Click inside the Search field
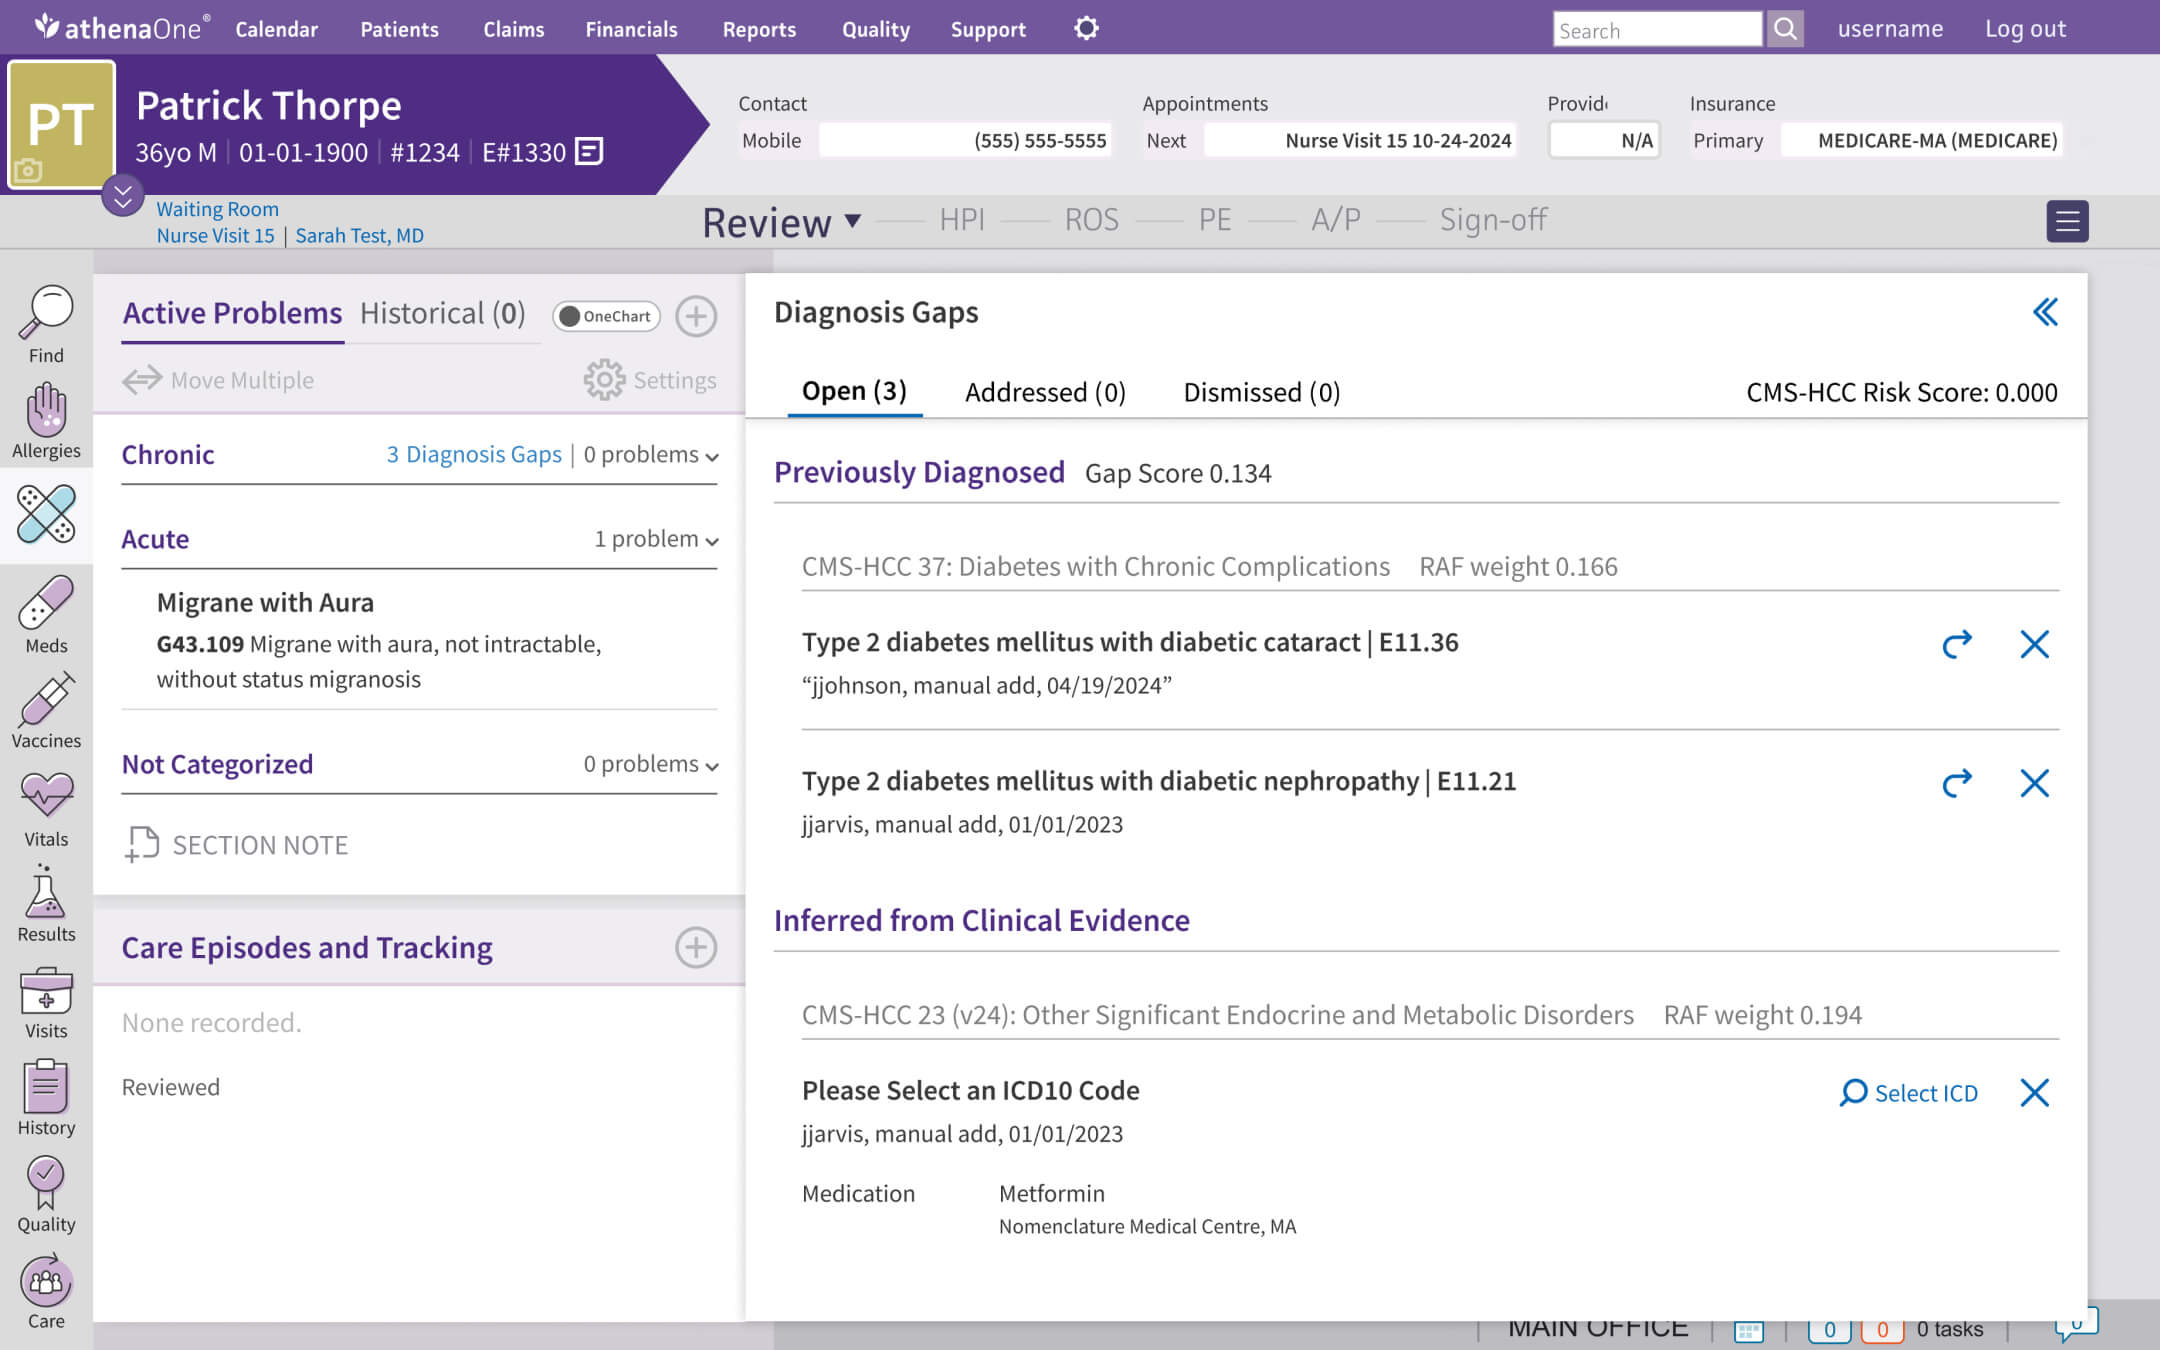The image size is (2160, 1350). pyautogui.click(x=1655, y=29)
